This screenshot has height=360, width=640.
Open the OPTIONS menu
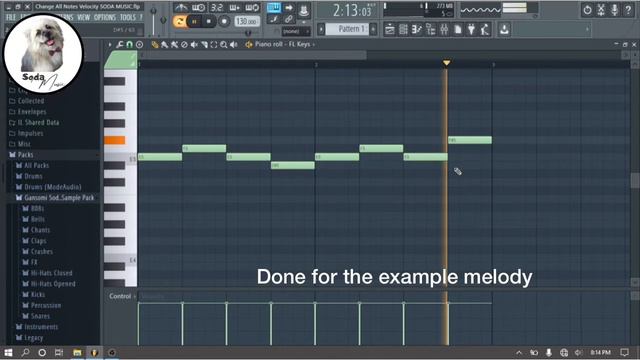point(105,17)
